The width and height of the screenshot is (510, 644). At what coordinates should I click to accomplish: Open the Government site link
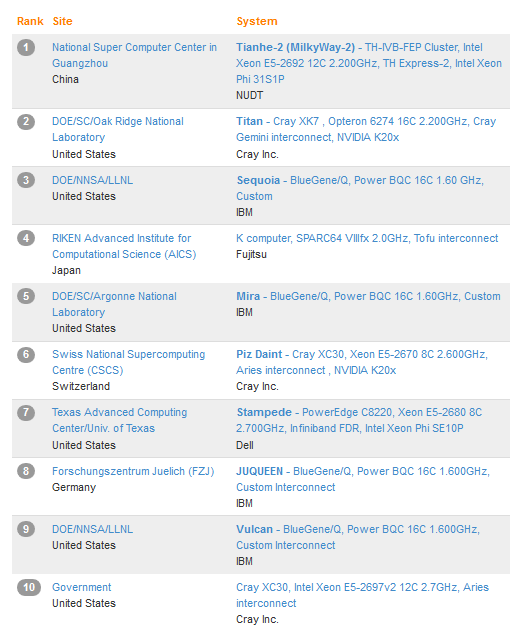click(82, 587)
